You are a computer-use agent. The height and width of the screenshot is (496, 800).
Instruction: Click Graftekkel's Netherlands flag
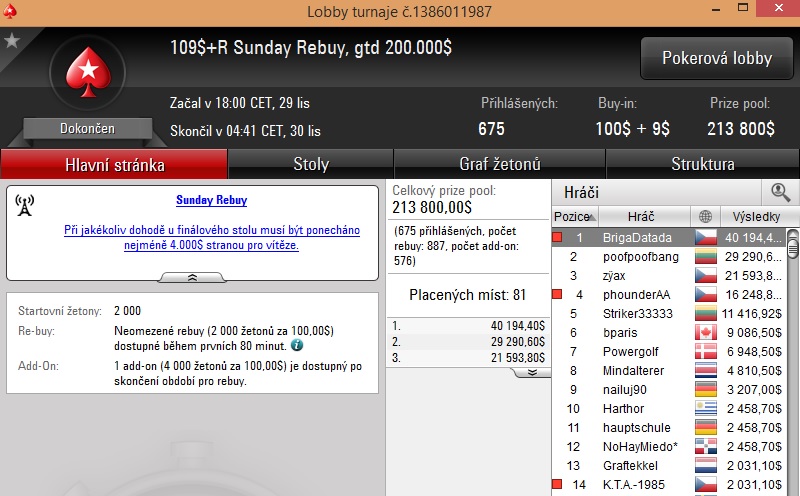tap(706, 465)
